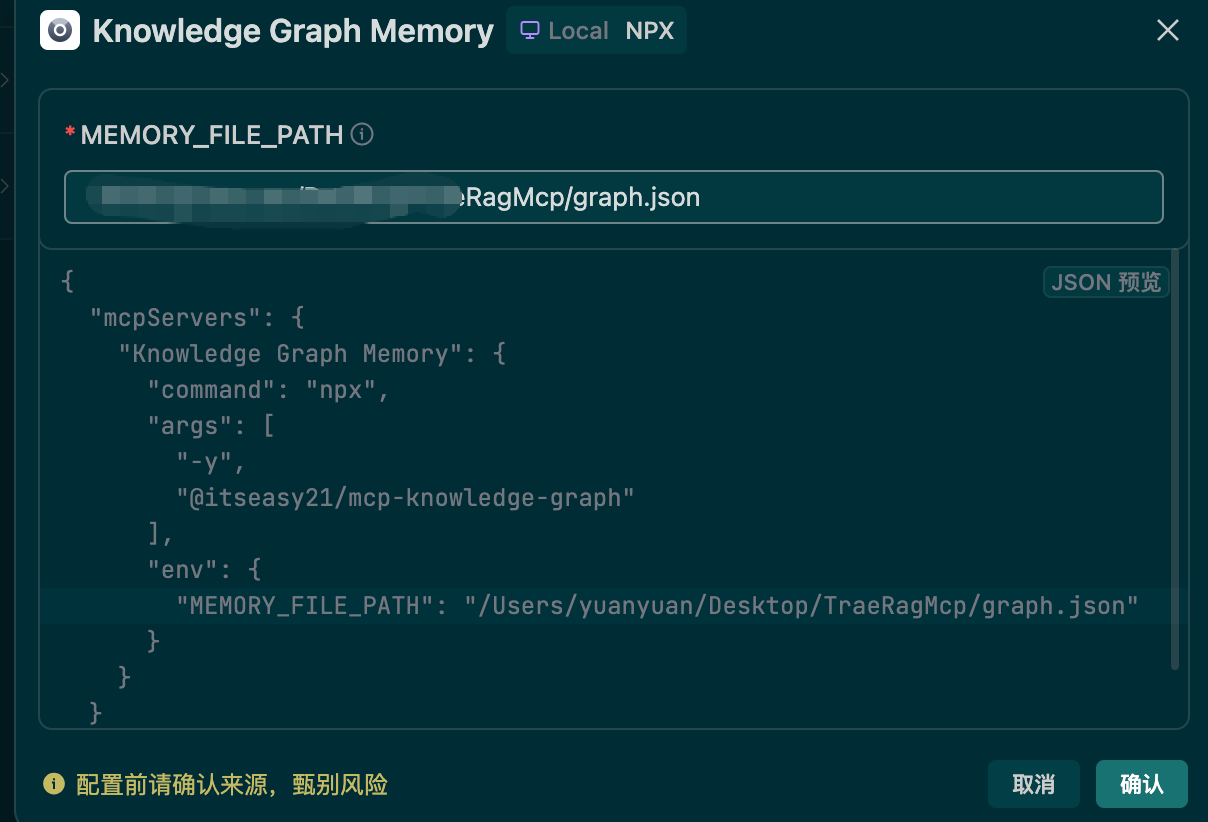Viewport: 1208px width, 822px height.
Task: Expand the upper chevron in left sidebar
Action: click(x=5, y=80)
